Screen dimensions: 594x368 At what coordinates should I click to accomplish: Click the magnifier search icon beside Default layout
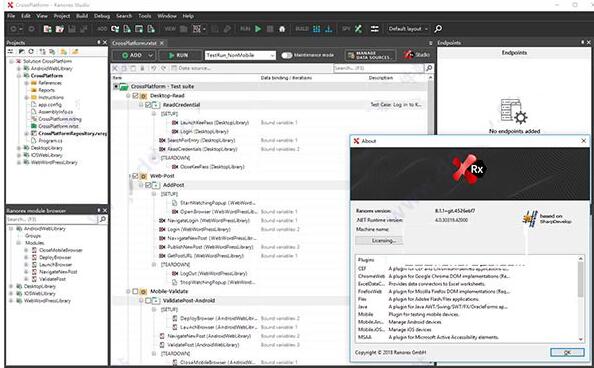(x=438, y=29)
